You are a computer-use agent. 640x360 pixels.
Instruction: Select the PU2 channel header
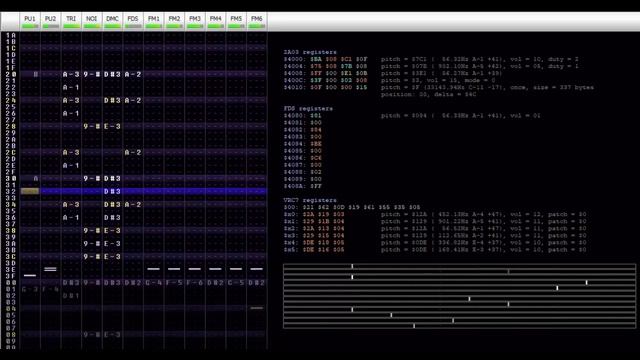[x=51, y=22]
